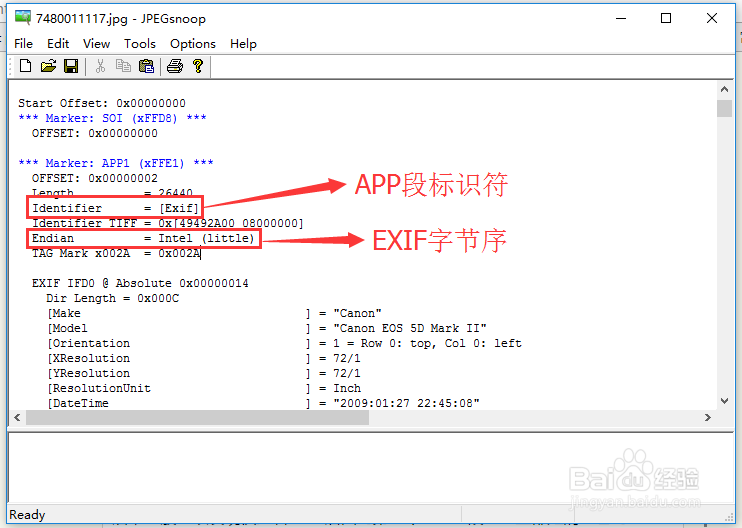Viewport: 742px width, 528px height.
Task: Print with the printer icon
Action: pos(175,66)
